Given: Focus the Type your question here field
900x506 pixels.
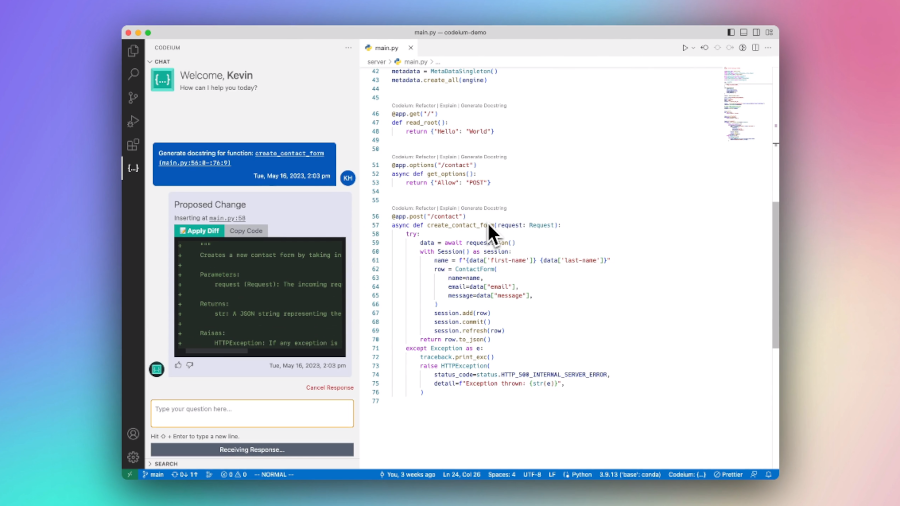Looking at the screenshot, I should point(252,413).
